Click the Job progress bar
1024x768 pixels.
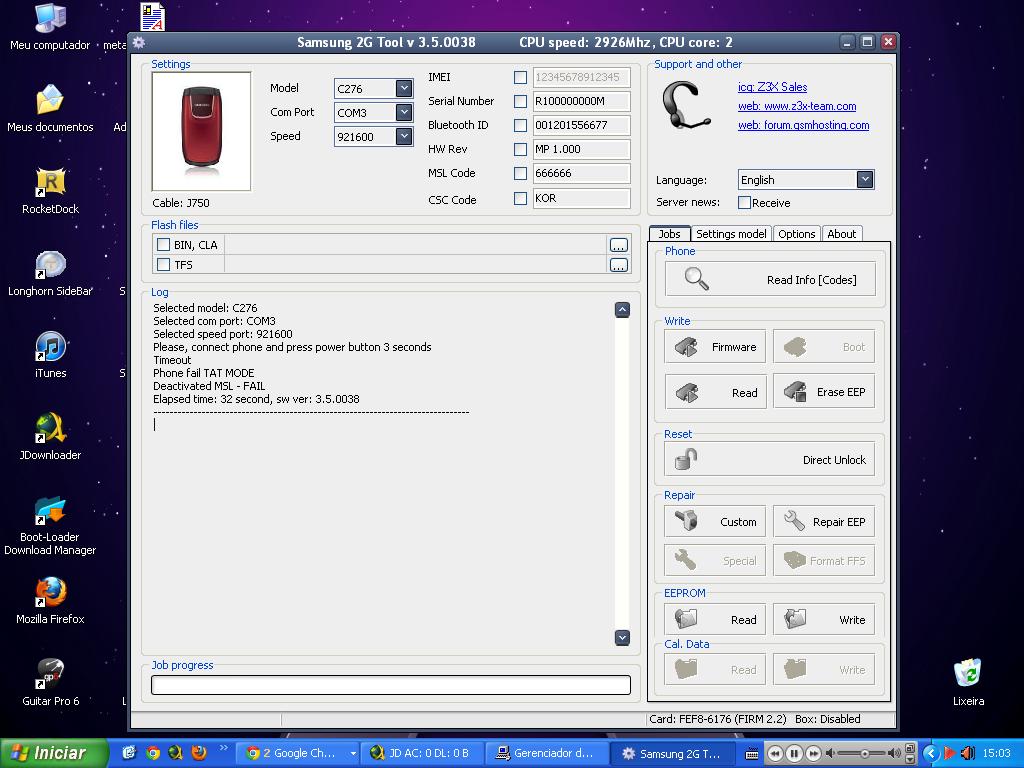(391, 684)
